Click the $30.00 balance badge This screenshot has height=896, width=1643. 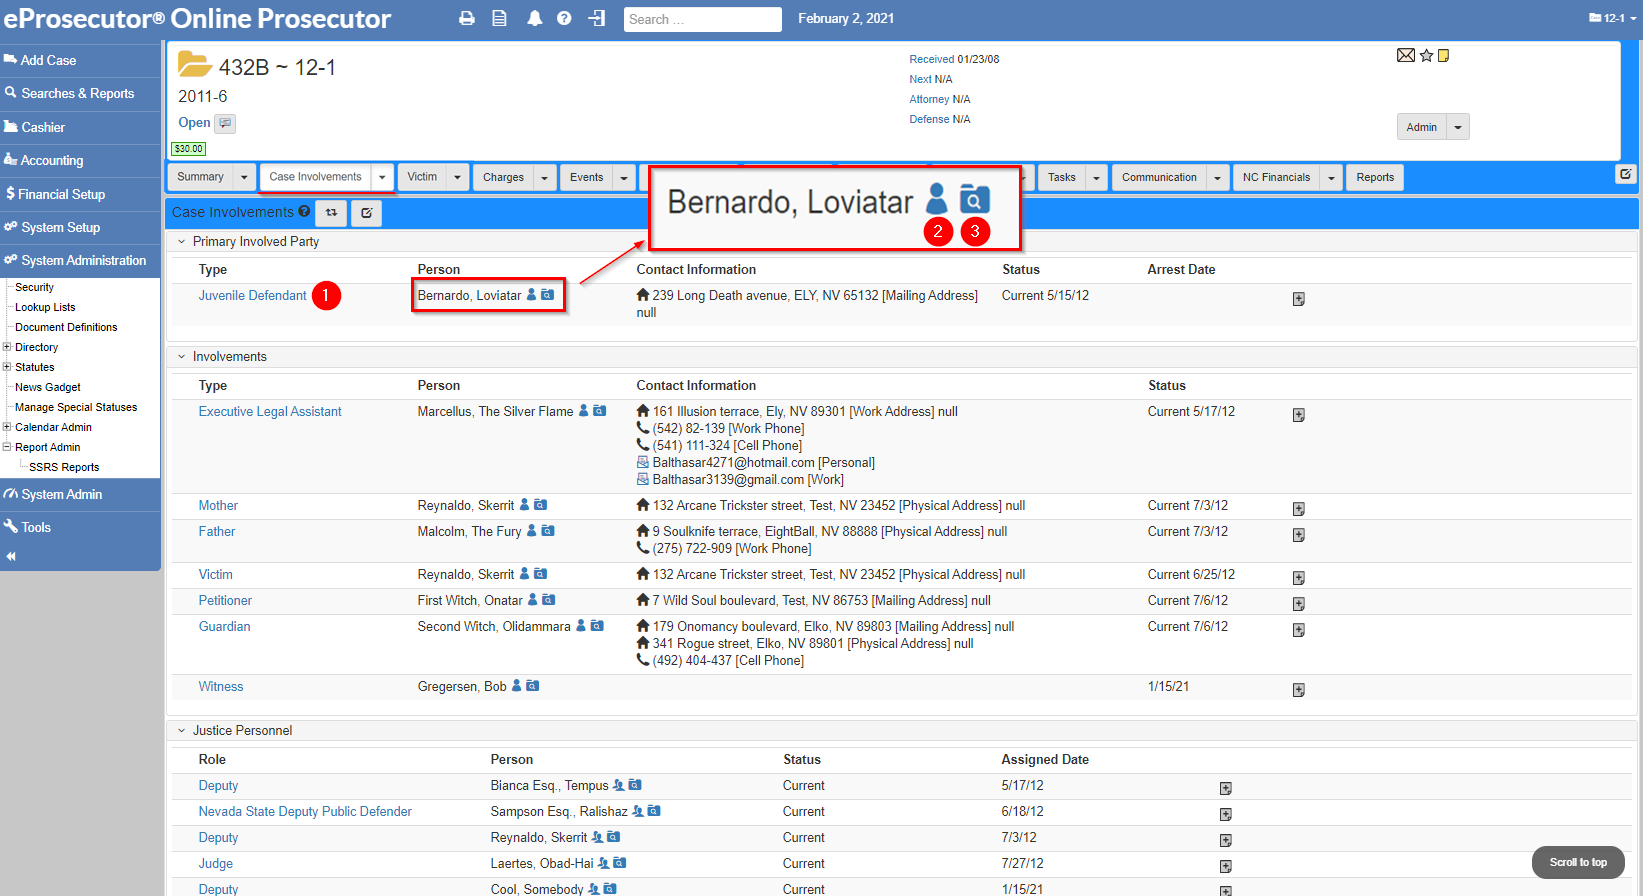[x=188, y=148]
